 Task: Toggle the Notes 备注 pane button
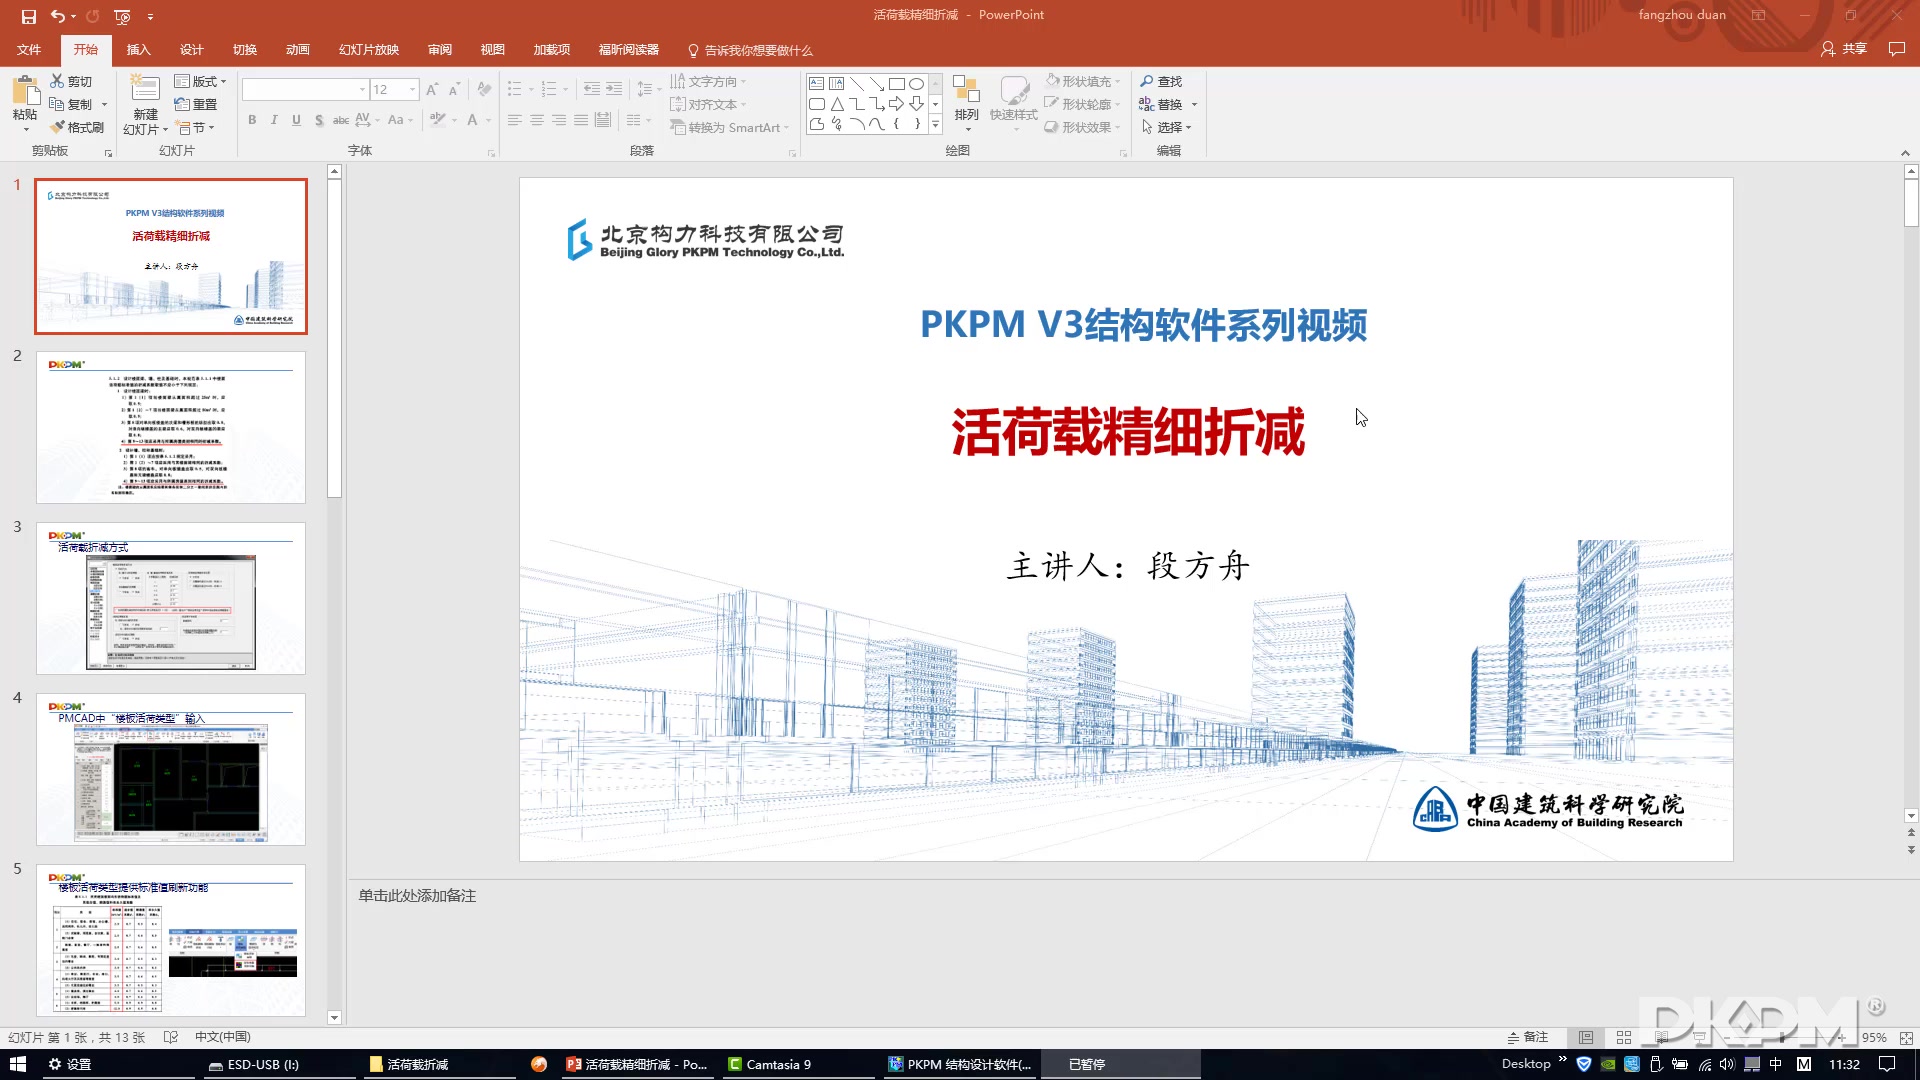tap(1527, 1037)
